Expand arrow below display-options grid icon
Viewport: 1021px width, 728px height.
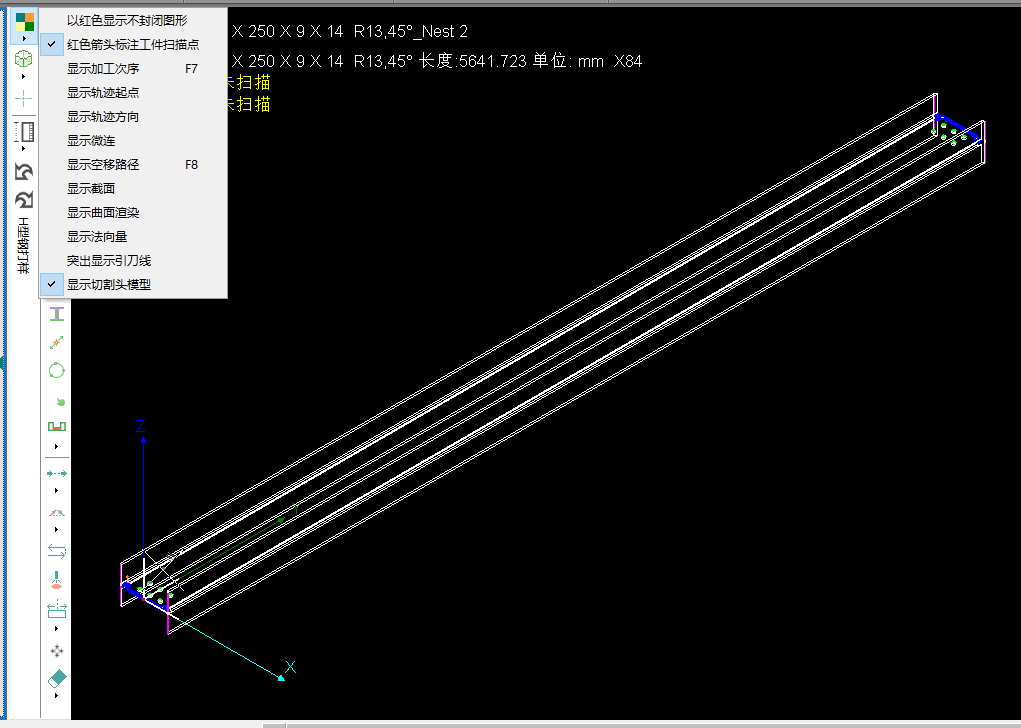[x=24, y=38]
